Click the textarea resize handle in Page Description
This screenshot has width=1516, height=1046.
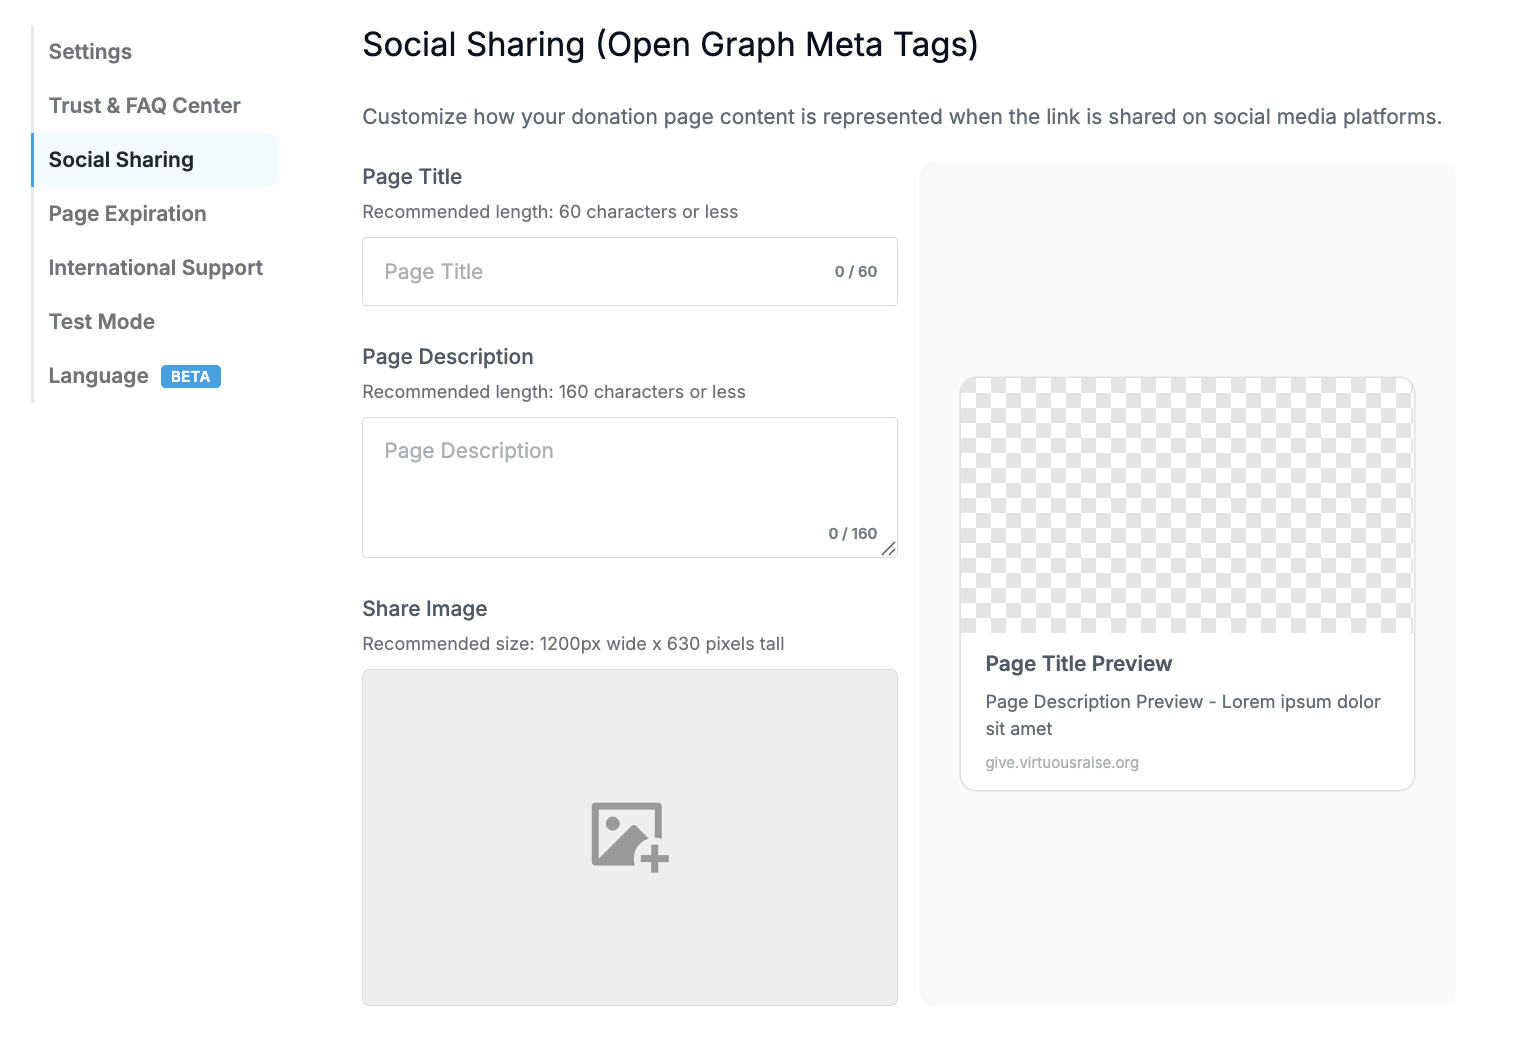point(888,548)
